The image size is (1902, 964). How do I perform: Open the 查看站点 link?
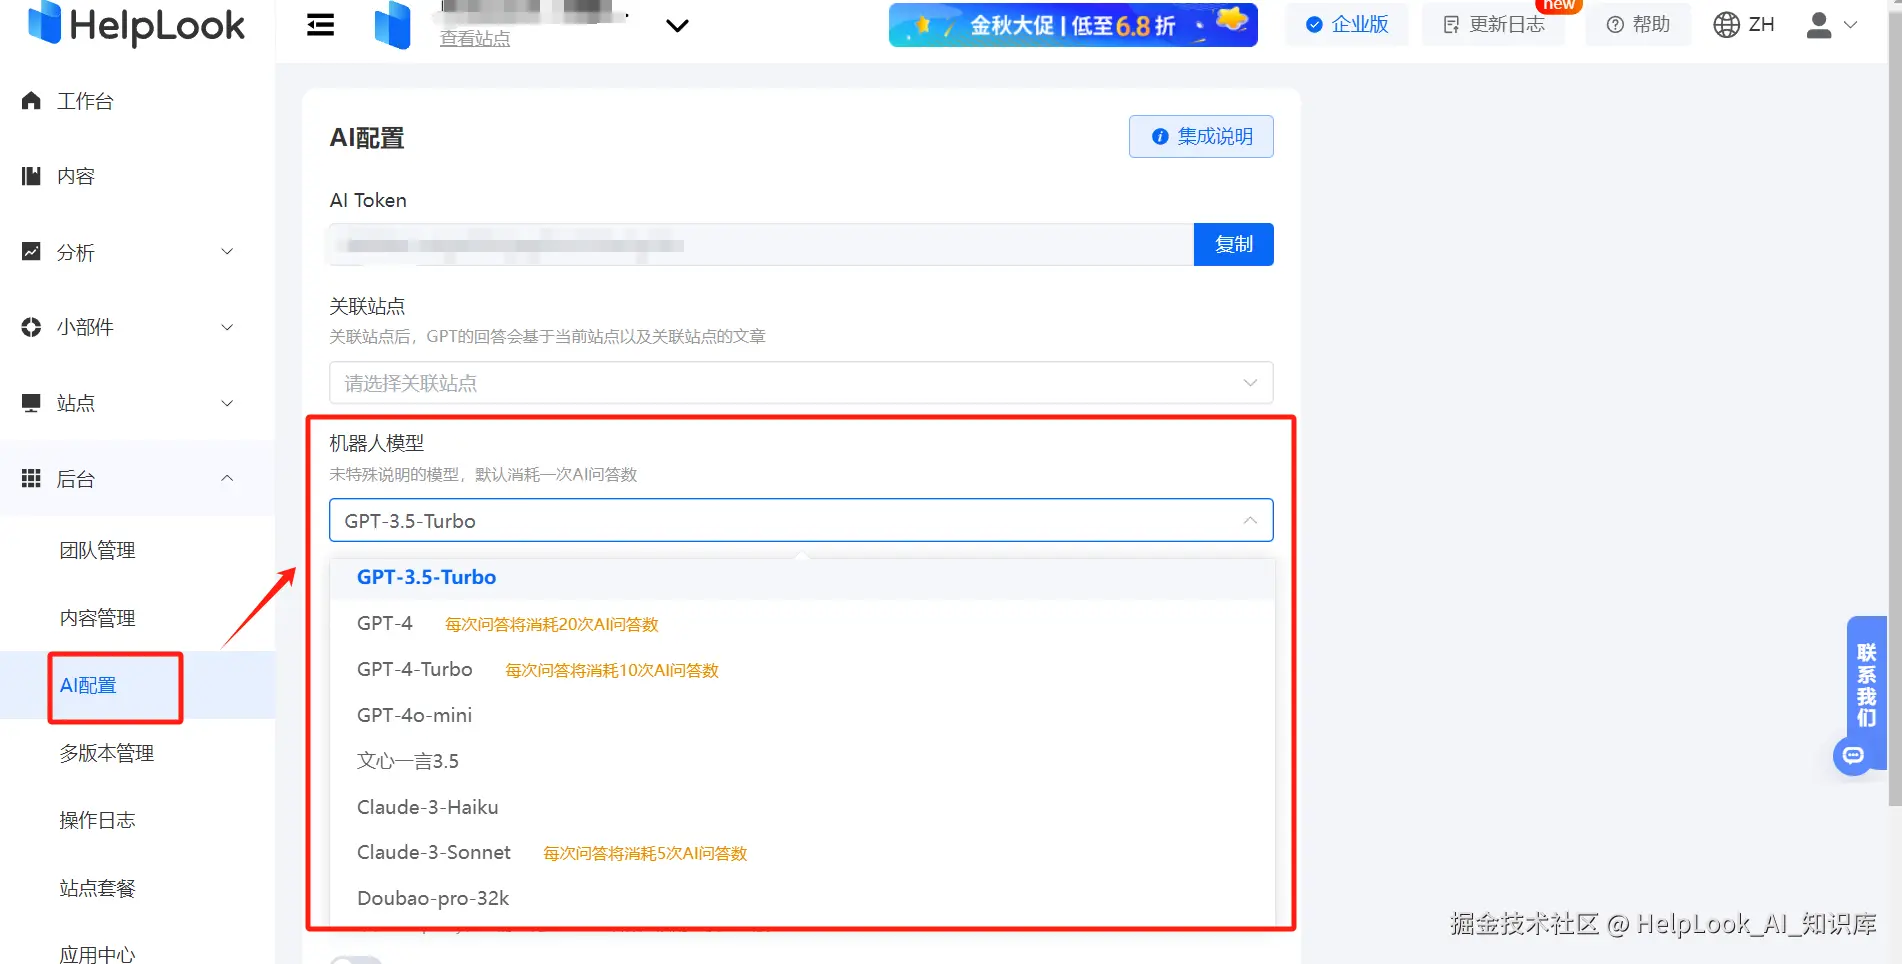coord(475,39)
